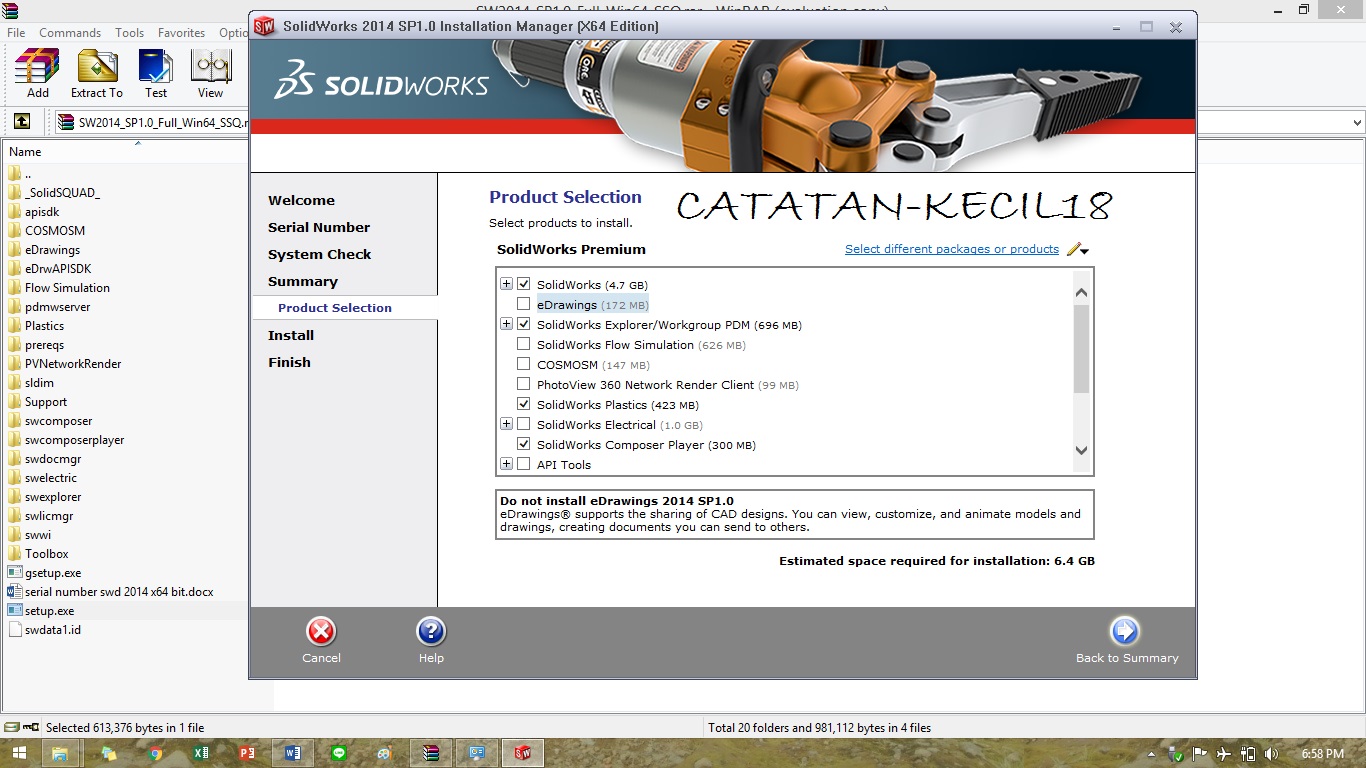Click the Action Center flag tray icon
Screen dimensions: 1366x768
(1201, 754)
